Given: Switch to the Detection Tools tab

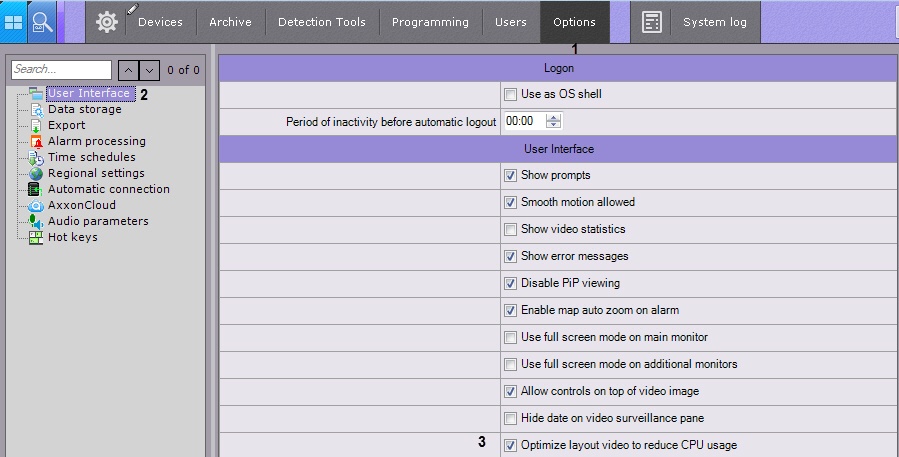Looking at the screenshot, I should [322, 22].
